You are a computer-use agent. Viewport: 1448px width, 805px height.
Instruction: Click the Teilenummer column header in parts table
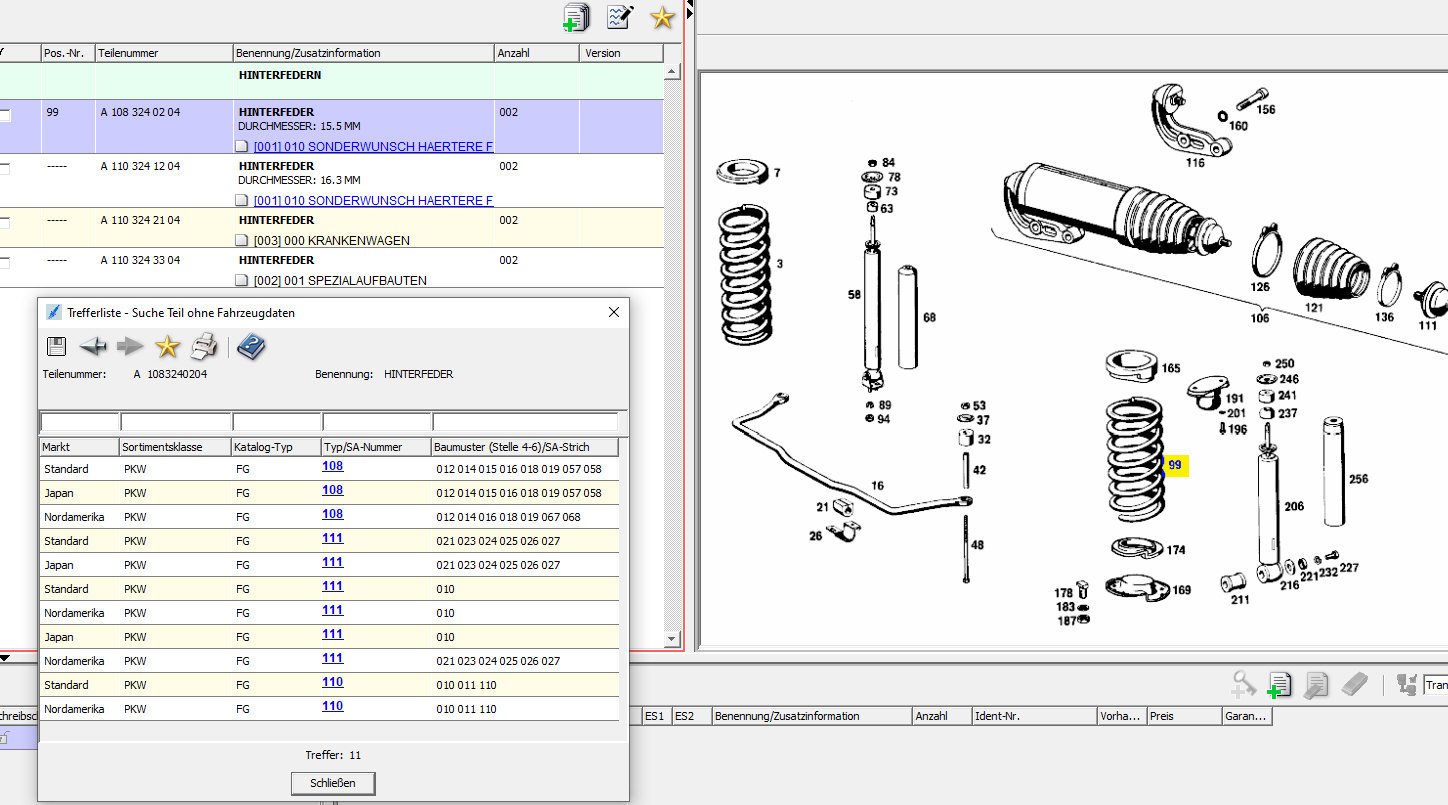(164, 53)
